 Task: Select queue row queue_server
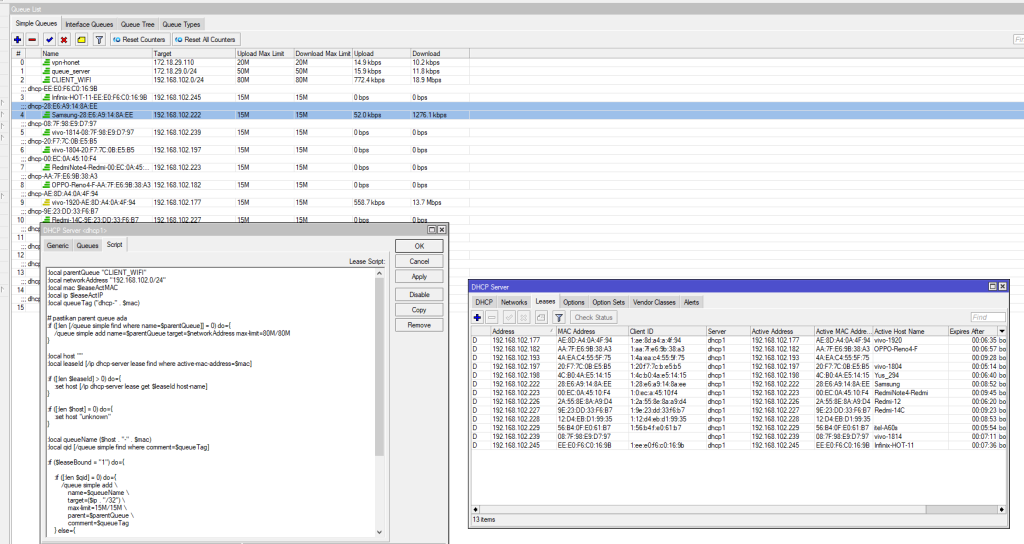point(240,71)
